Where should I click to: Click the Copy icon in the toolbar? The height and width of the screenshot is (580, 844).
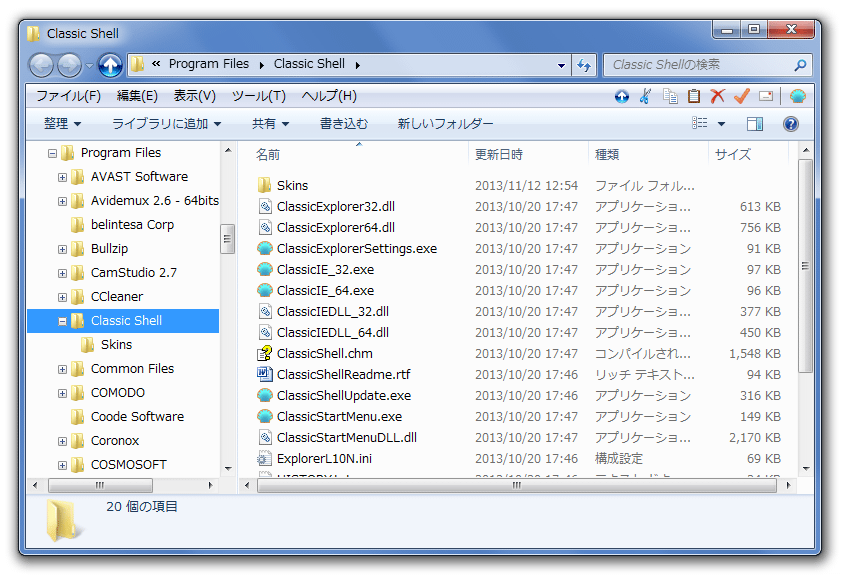pos(670,96)
